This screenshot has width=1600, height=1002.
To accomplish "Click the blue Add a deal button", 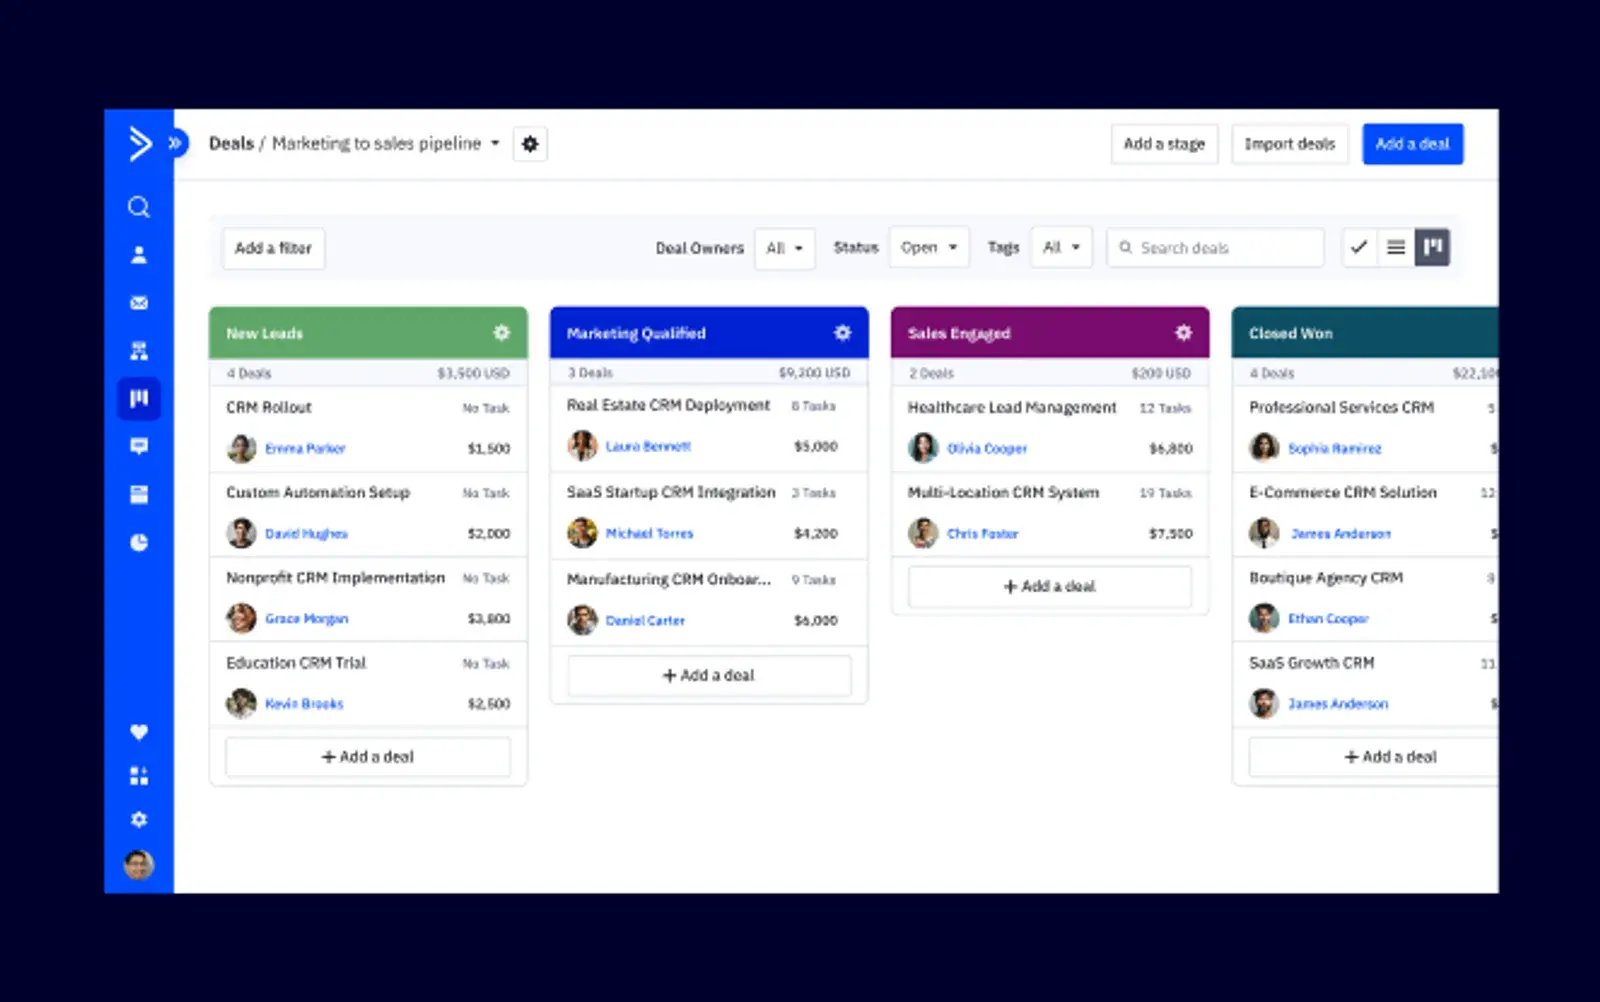I will (x=1412, y=144).
